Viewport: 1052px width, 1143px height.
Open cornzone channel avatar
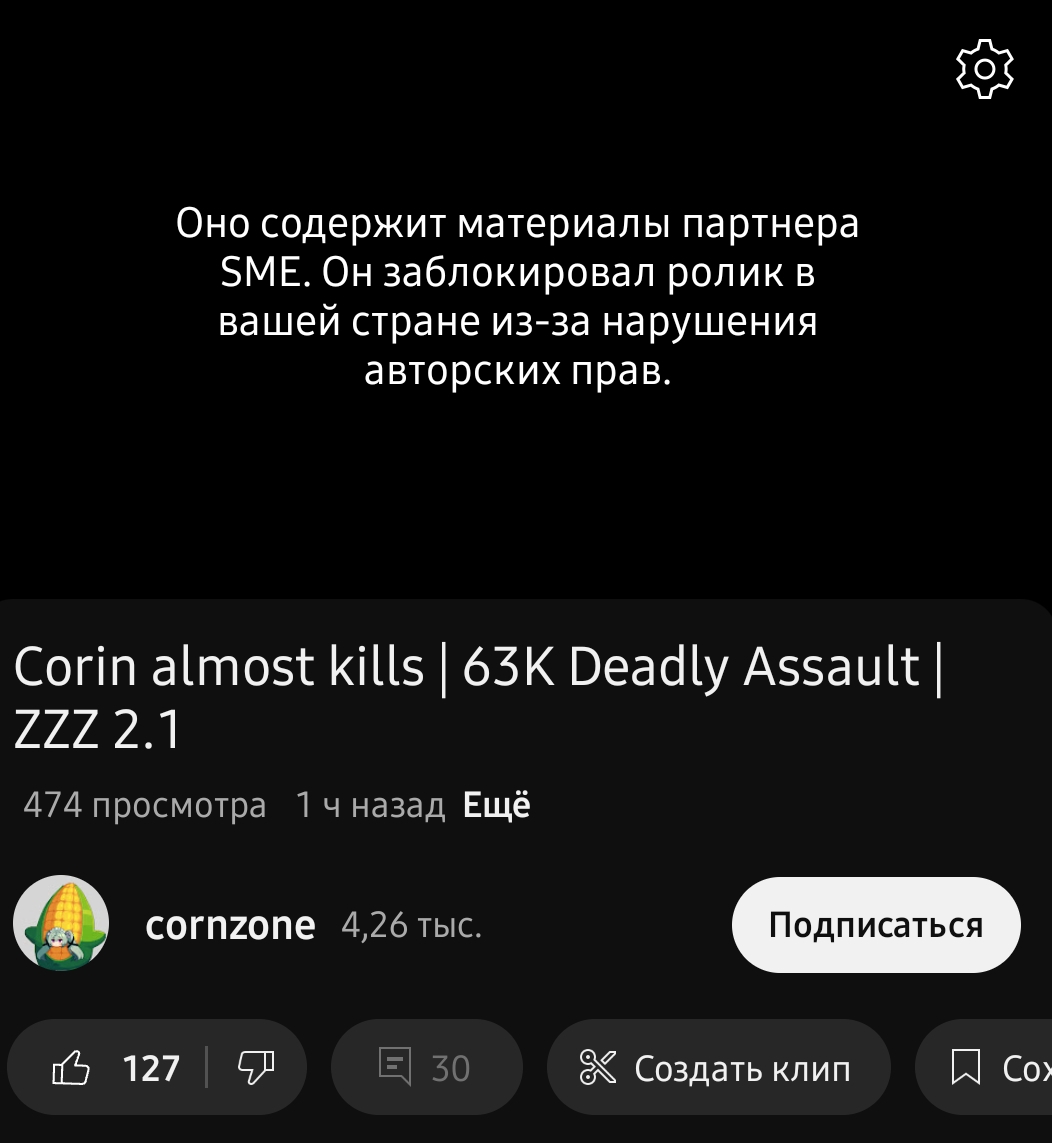[x=61, y=923]
